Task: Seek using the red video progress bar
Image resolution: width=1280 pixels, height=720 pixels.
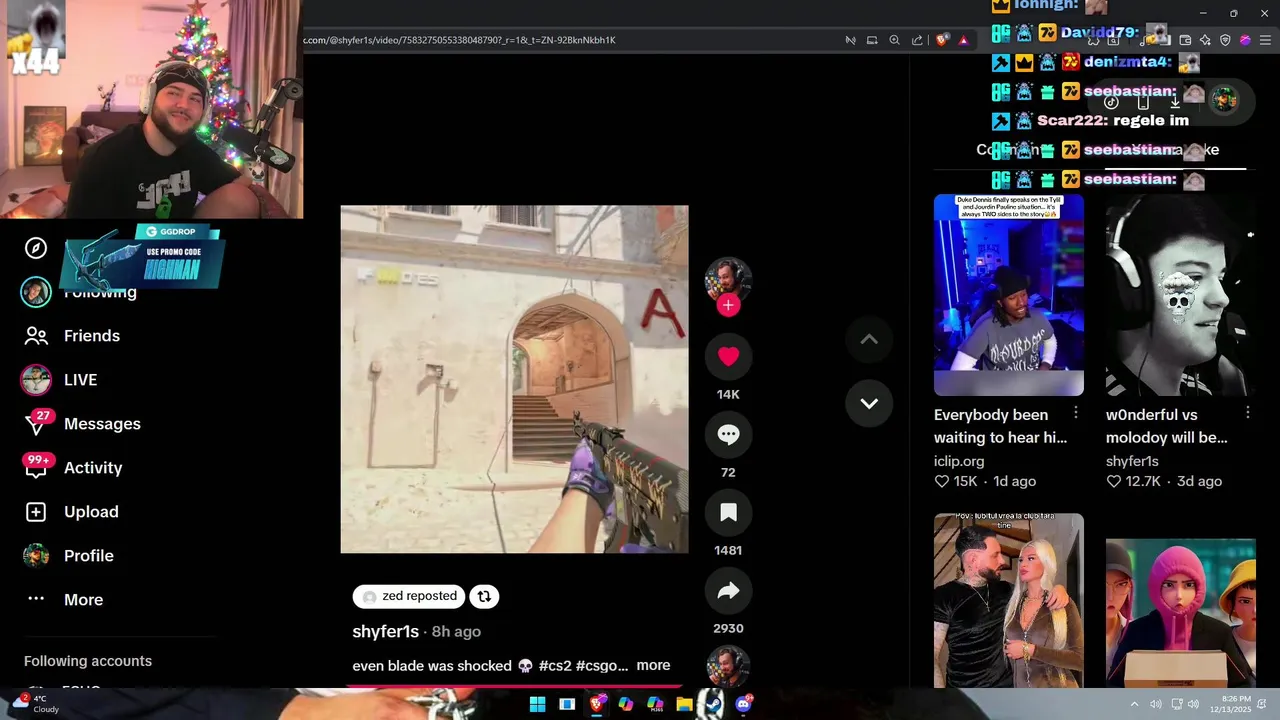Action: (514, 687)
